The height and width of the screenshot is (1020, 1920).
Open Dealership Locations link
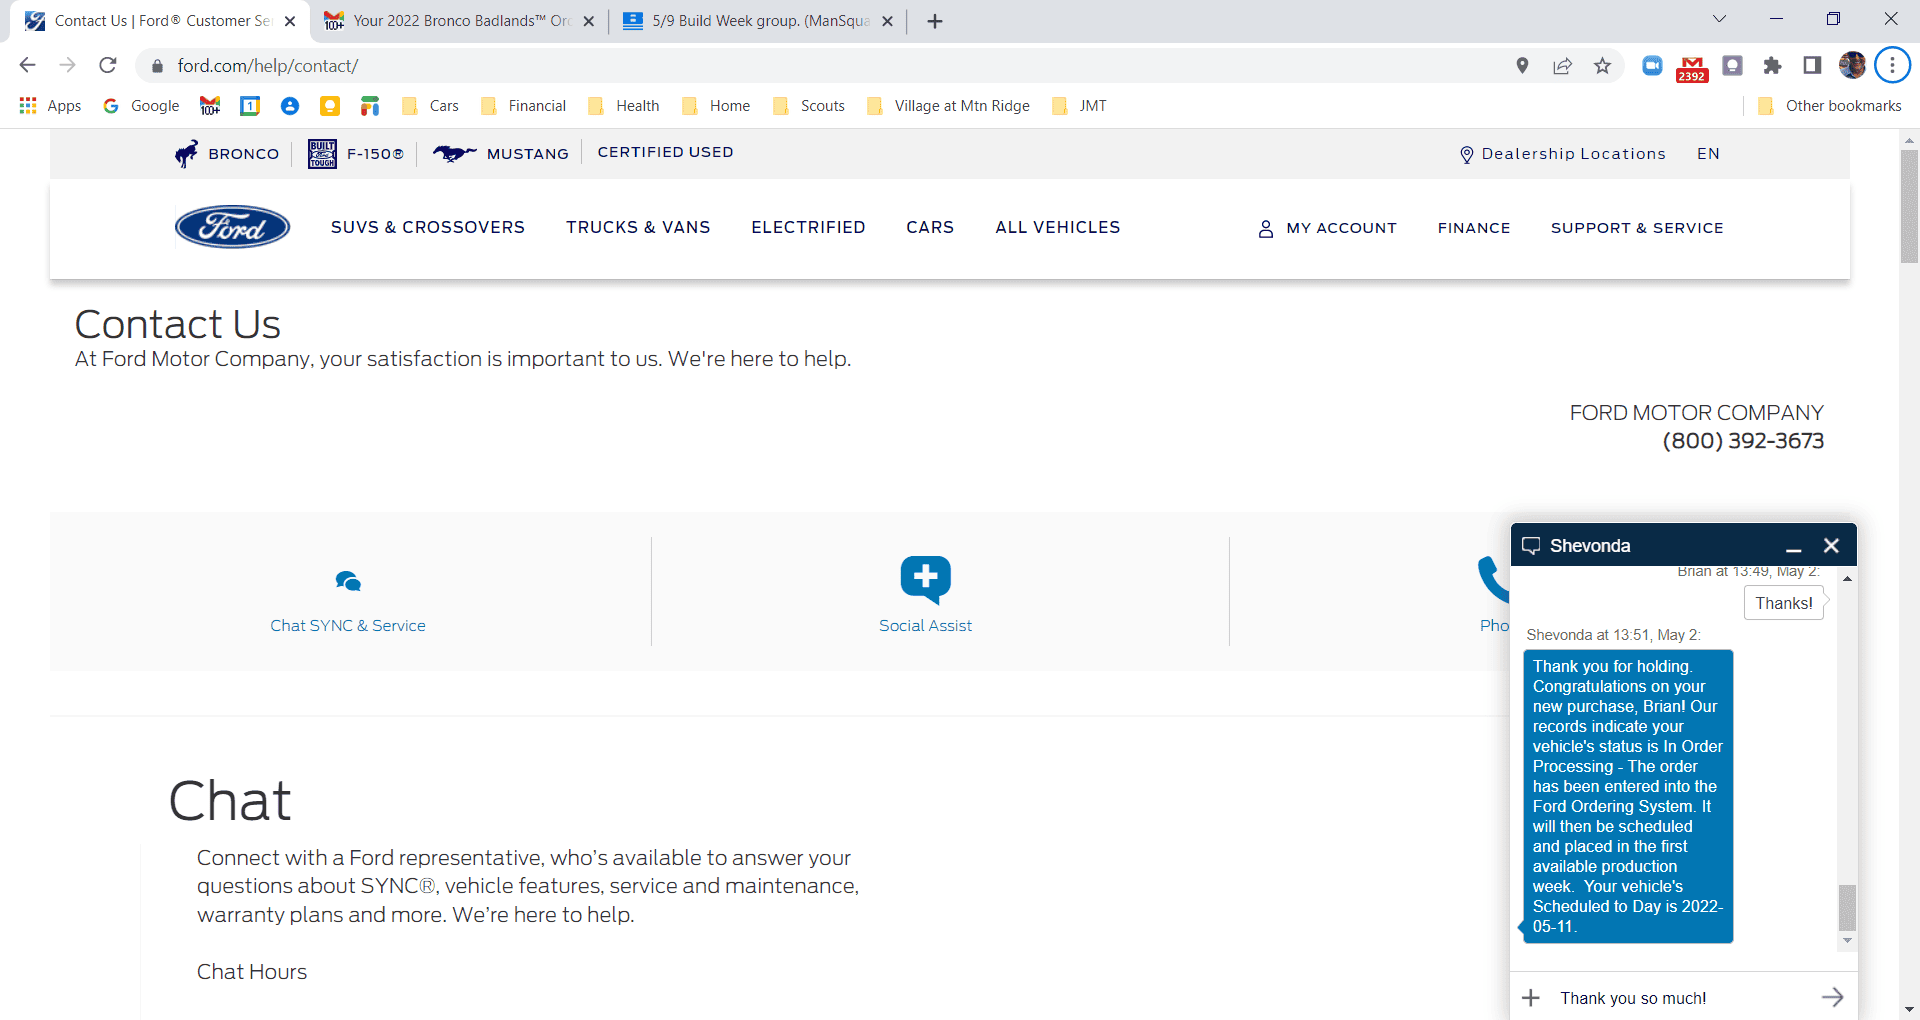click(x=1563, y=154)
